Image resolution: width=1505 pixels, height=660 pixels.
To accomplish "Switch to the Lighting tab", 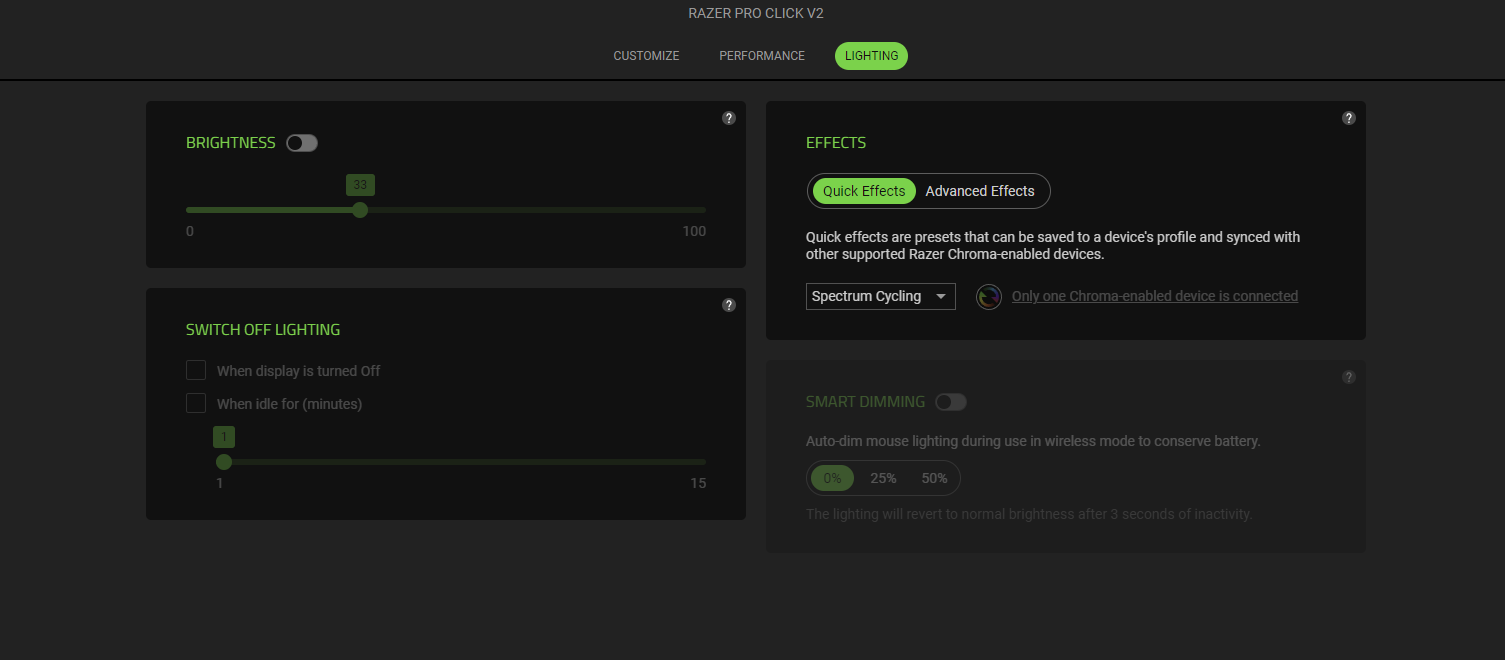I will tap(871, 56).
